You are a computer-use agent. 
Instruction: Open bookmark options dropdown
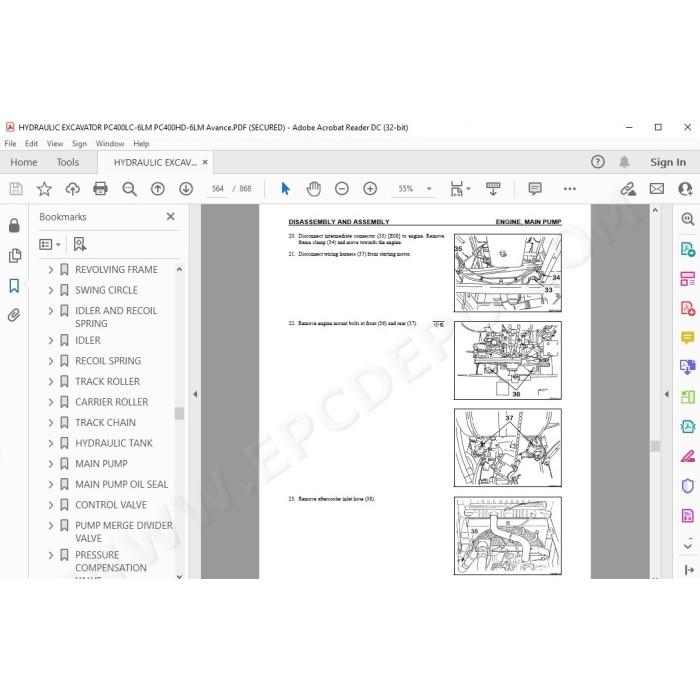click(50, 244)
